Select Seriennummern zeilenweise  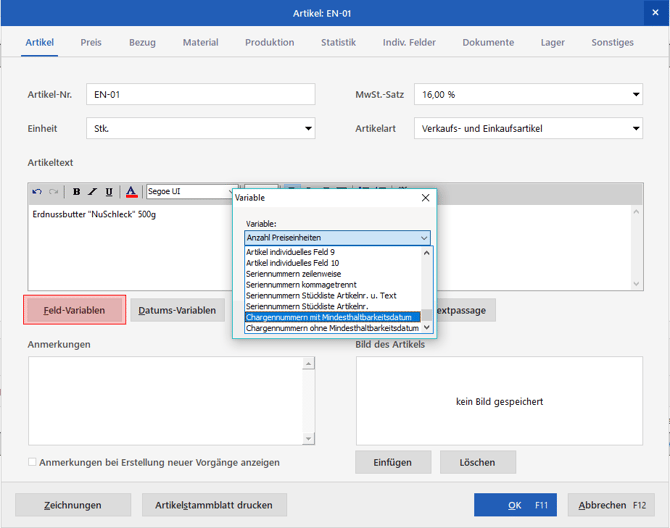point(333,274)
